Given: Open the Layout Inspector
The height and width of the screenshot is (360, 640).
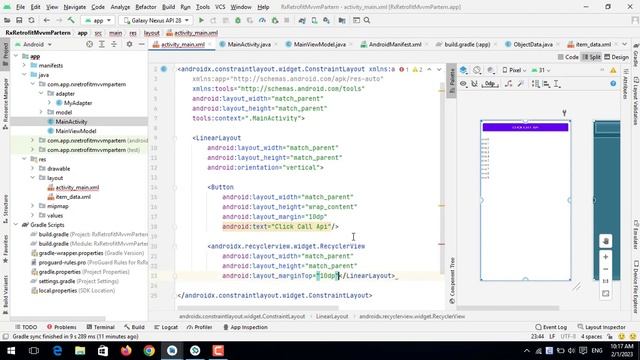Looking at the screenshot, I should click(602, 327).
